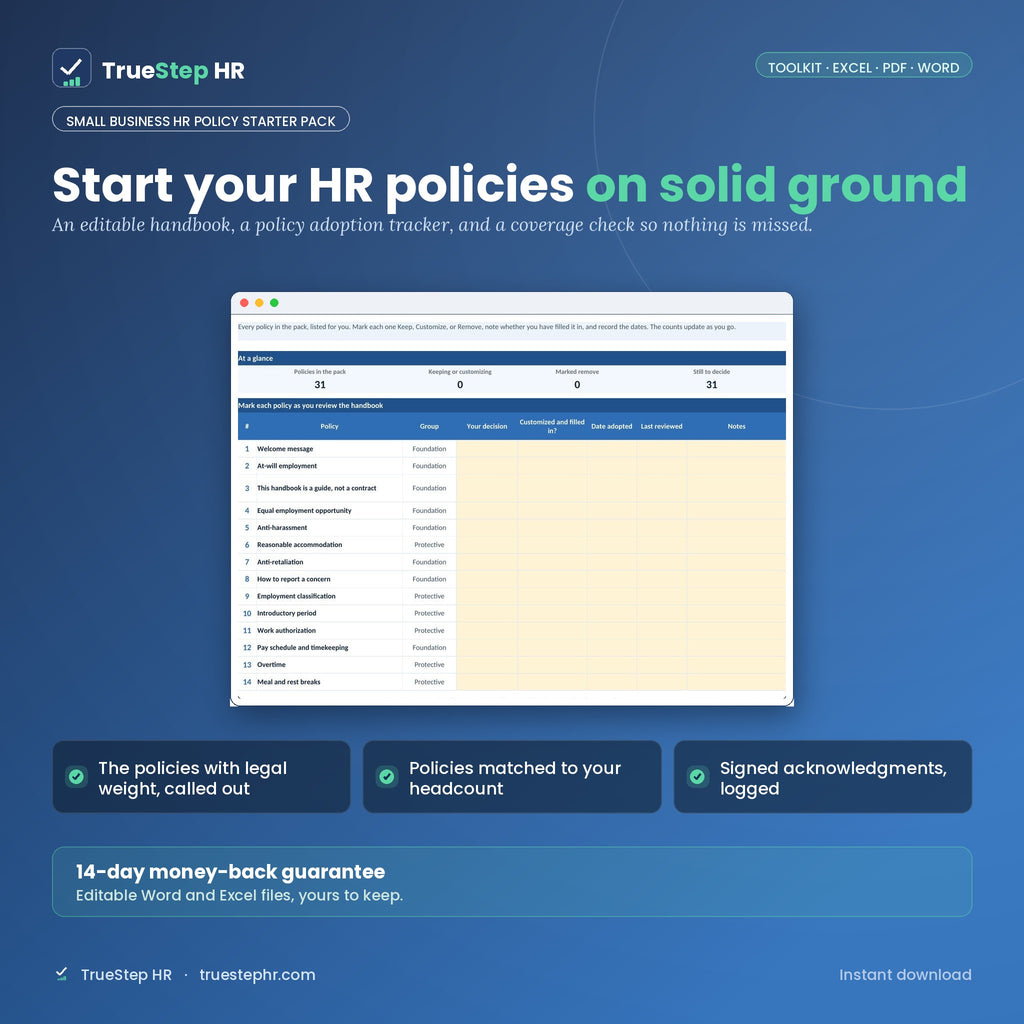Viewport: 1024px width, 1024px height.
Task: Click the 'Date adopted' column header
Action: tap(611, 426)
